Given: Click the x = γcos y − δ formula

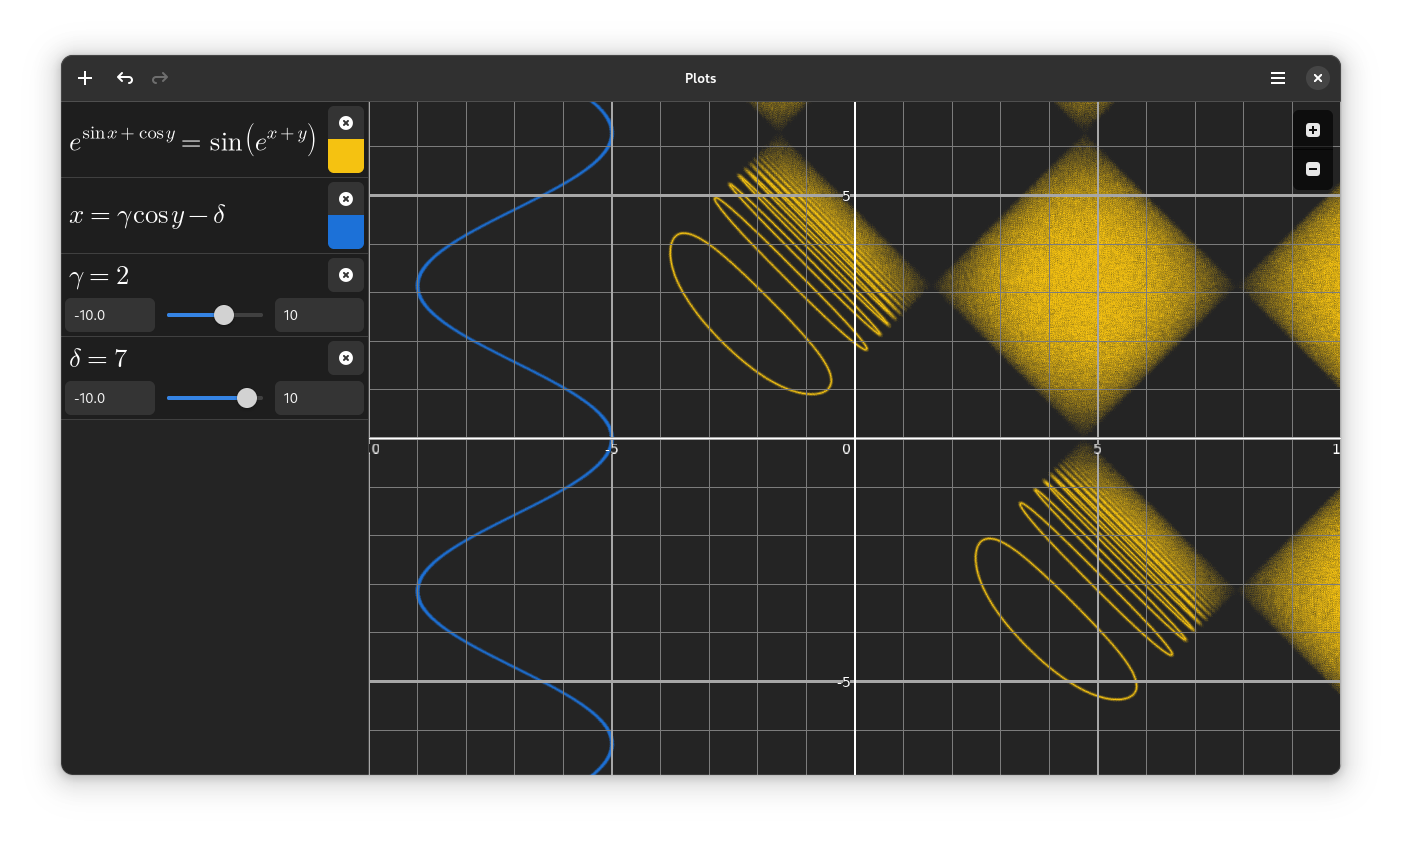Looking at the screenshot, I should coord(150,214).
